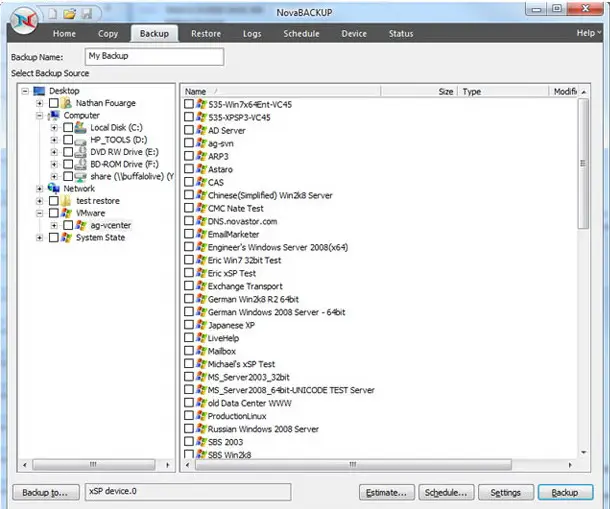Screen dimensions: 610x509
Task: Tick the System State checkbox
Action: click(54, 237)
